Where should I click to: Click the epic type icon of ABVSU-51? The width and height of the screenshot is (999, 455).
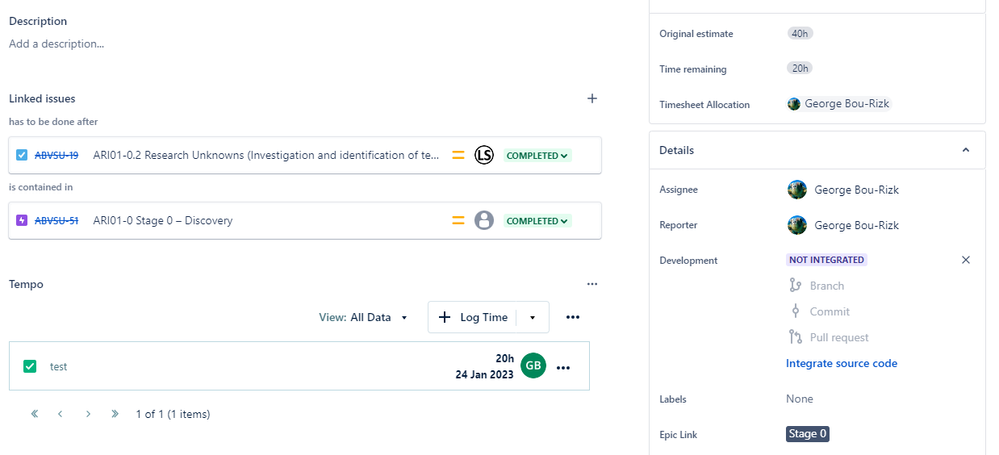[x=22, y=220]
